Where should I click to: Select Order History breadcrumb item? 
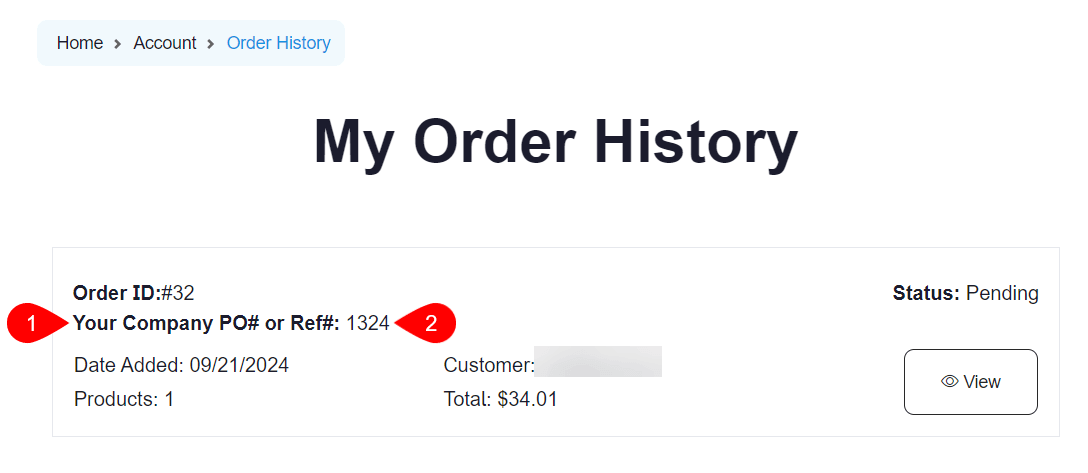point(278,43)
